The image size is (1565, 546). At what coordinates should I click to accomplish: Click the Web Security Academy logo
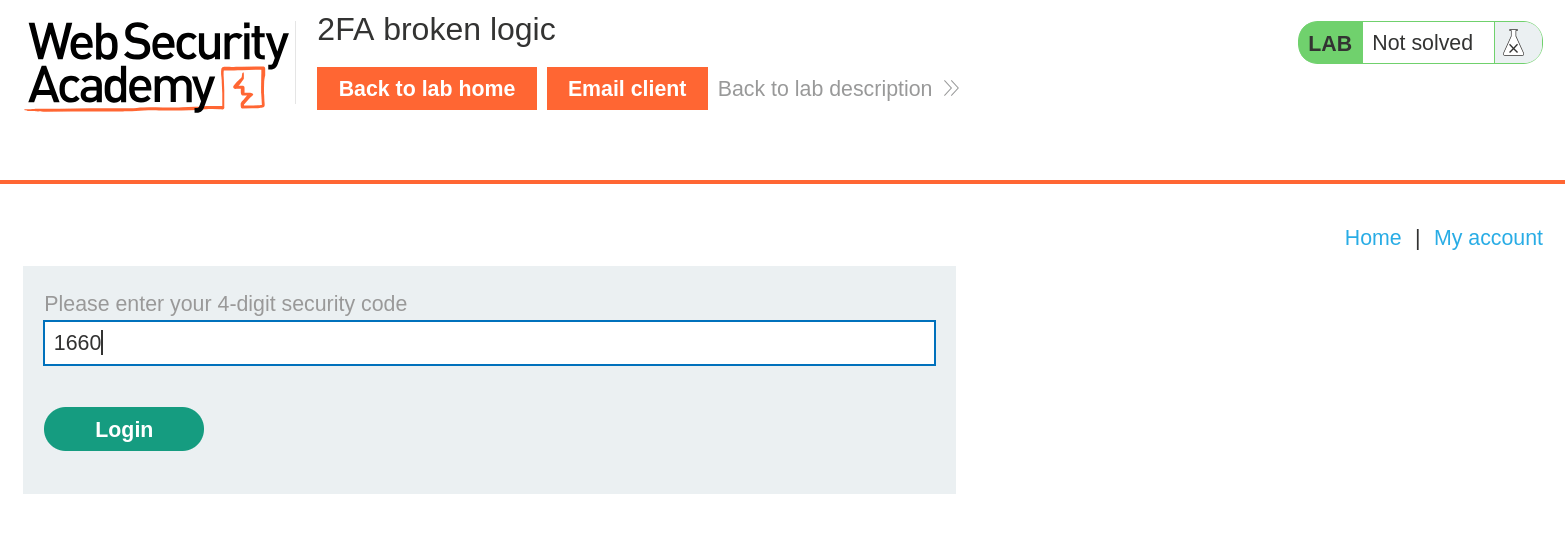(157, 65)
